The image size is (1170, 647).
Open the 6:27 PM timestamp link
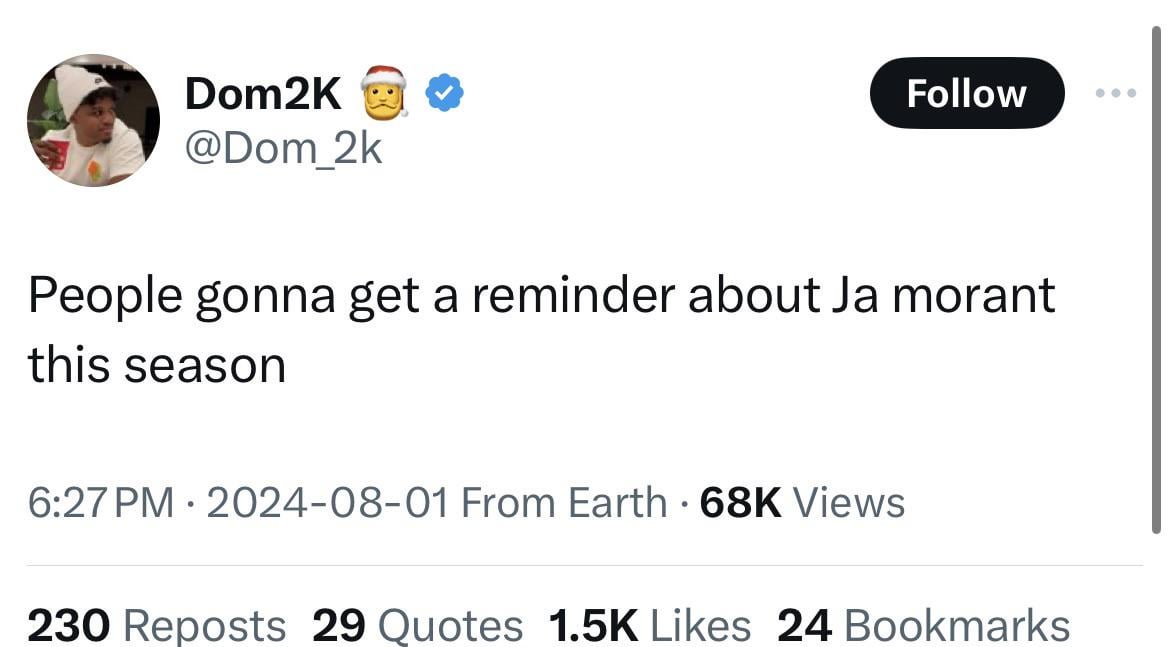97,503
